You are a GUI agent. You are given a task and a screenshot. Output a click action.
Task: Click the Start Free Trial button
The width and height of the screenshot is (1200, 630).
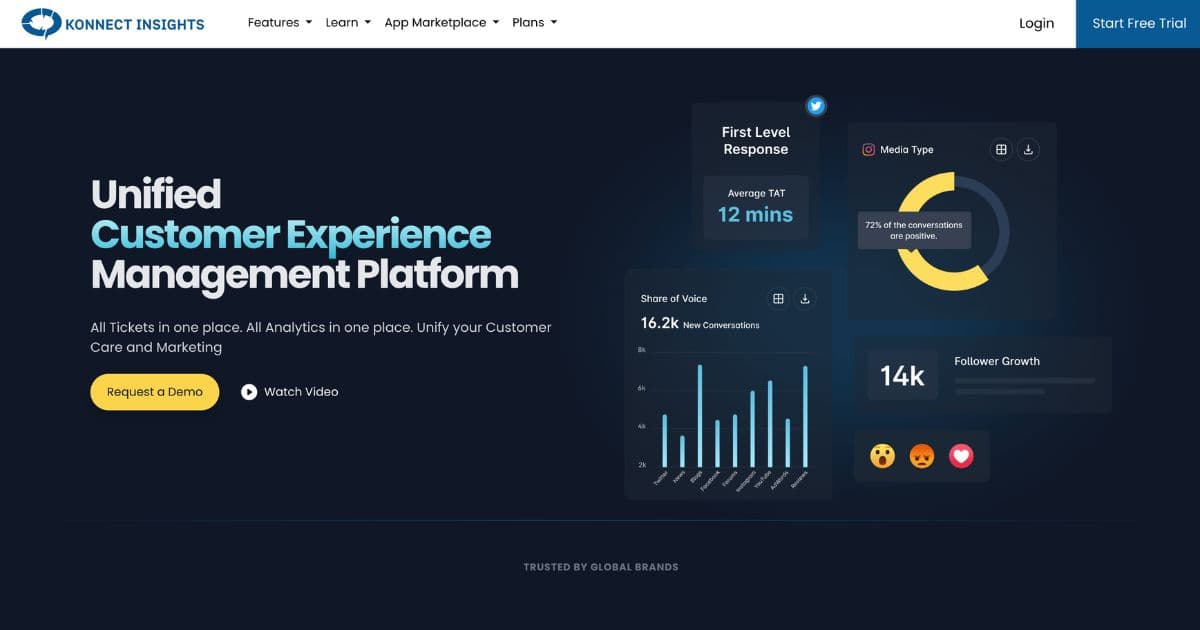tap(1138, 24)
